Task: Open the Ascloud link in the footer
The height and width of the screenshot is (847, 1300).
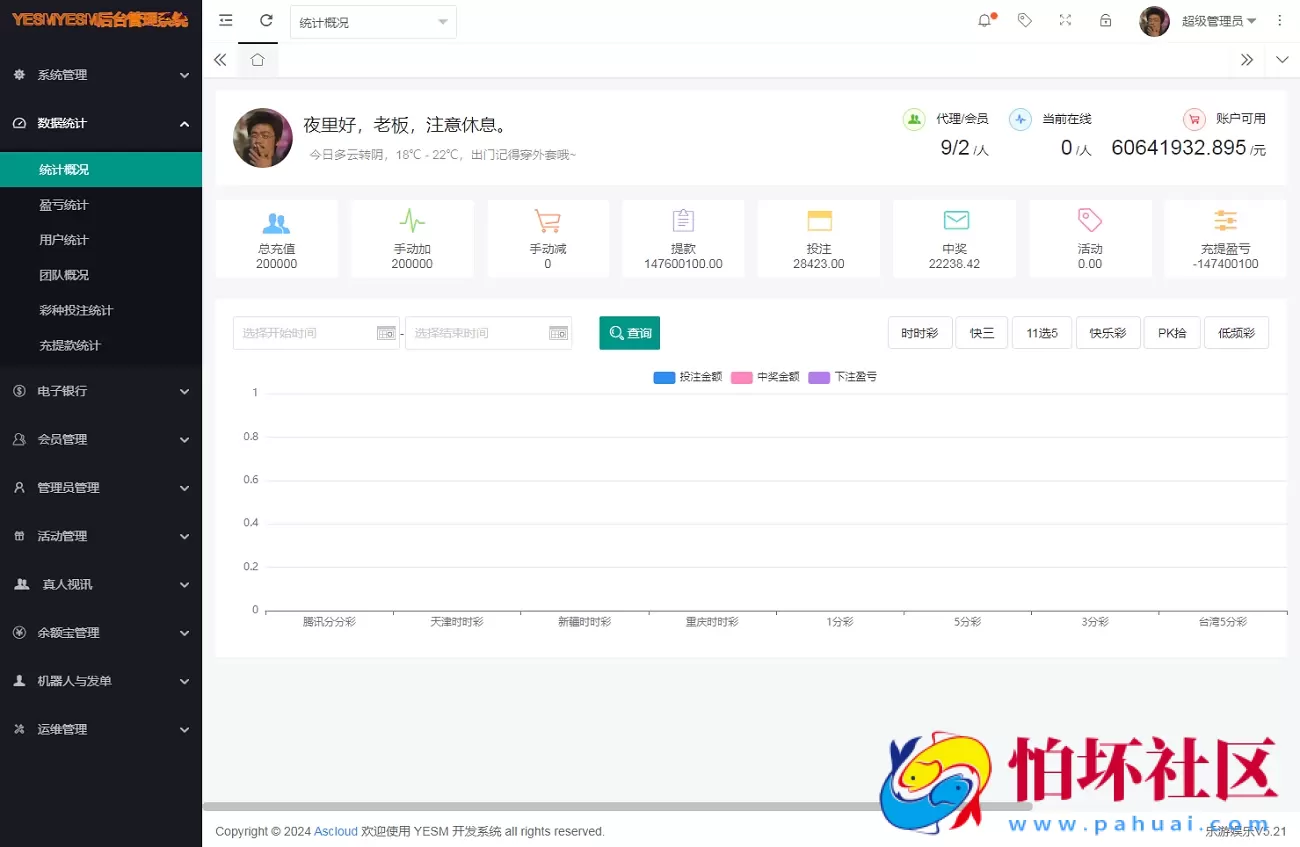Action: click(336, 831)
